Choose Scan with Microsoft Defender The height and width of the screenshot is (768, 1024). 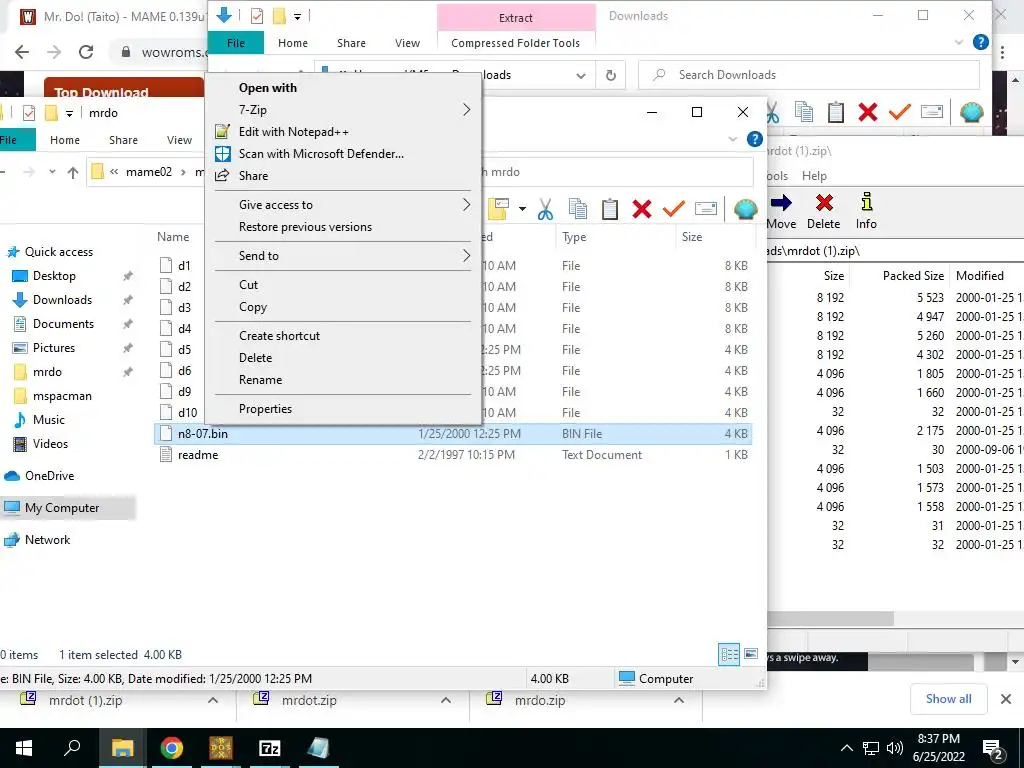pos(344,154)
